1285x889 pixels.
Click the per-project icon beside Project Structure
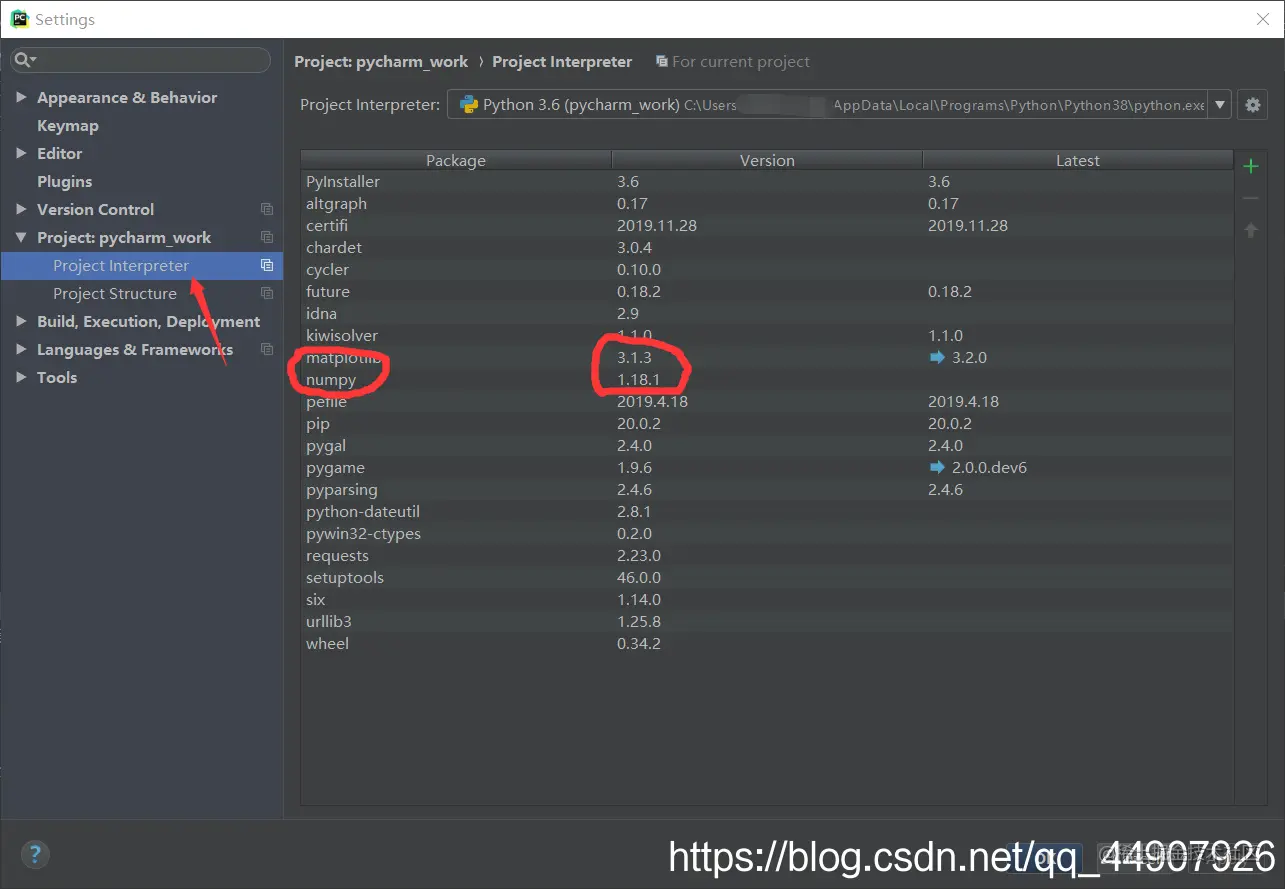tap(267, 293)
